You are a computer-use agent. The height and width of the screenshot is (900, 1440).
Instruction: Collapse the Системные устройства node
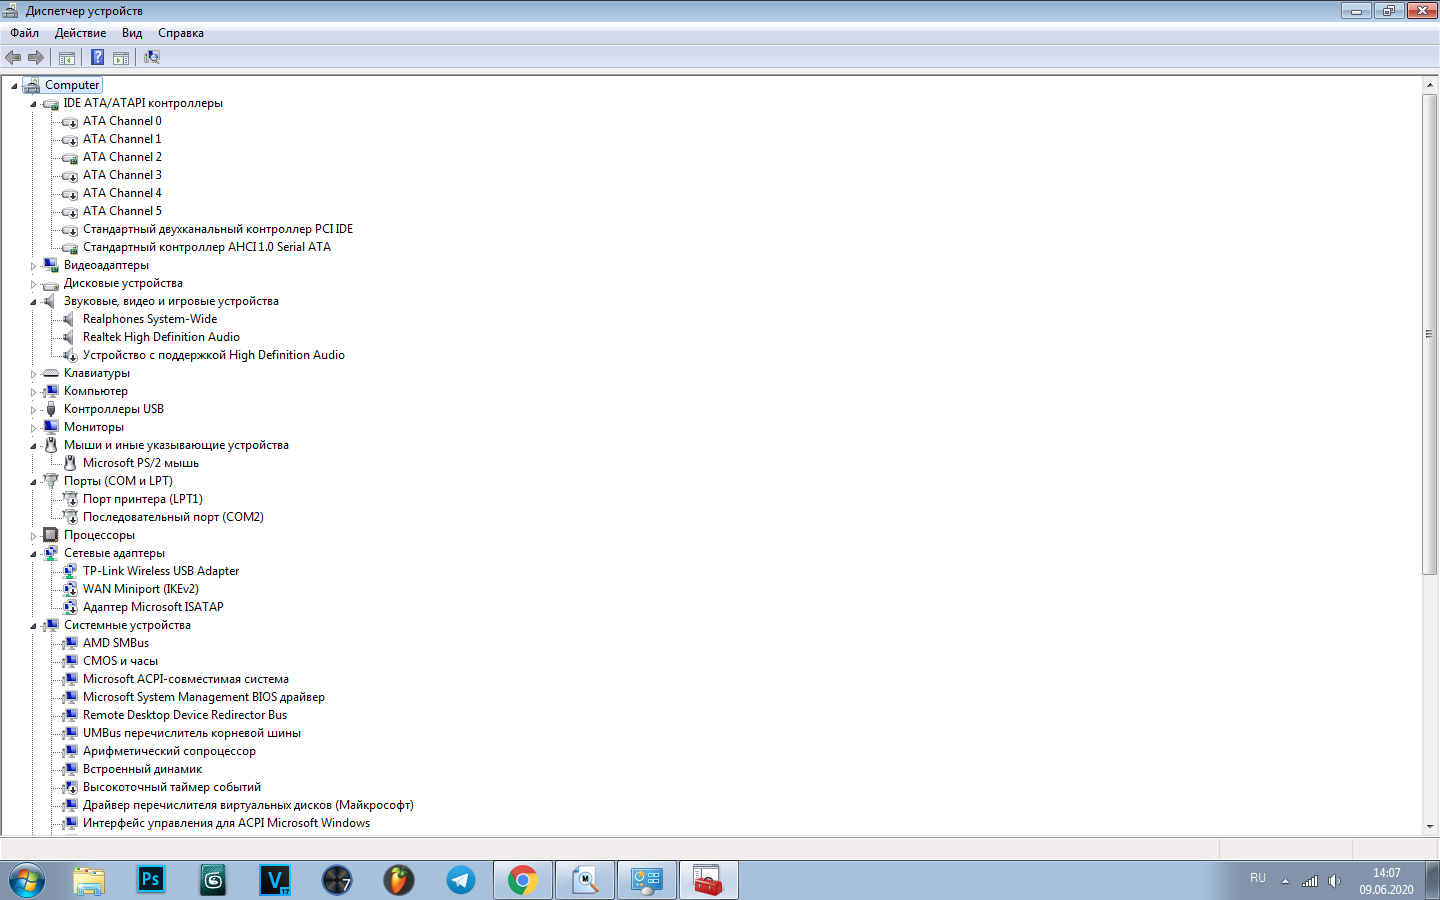click(33, 626)
